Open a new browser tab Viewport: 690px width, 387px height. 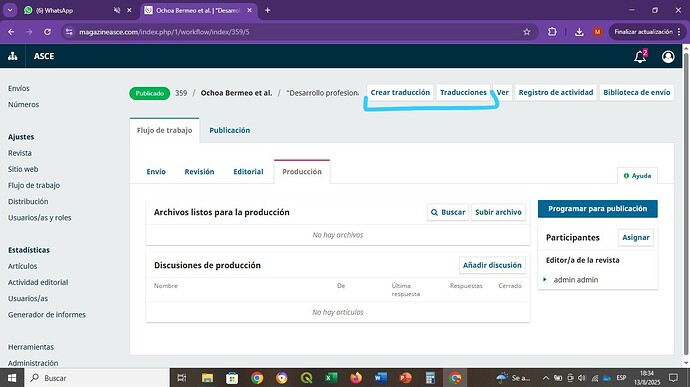pyautogui.click(x=267, y=10)
